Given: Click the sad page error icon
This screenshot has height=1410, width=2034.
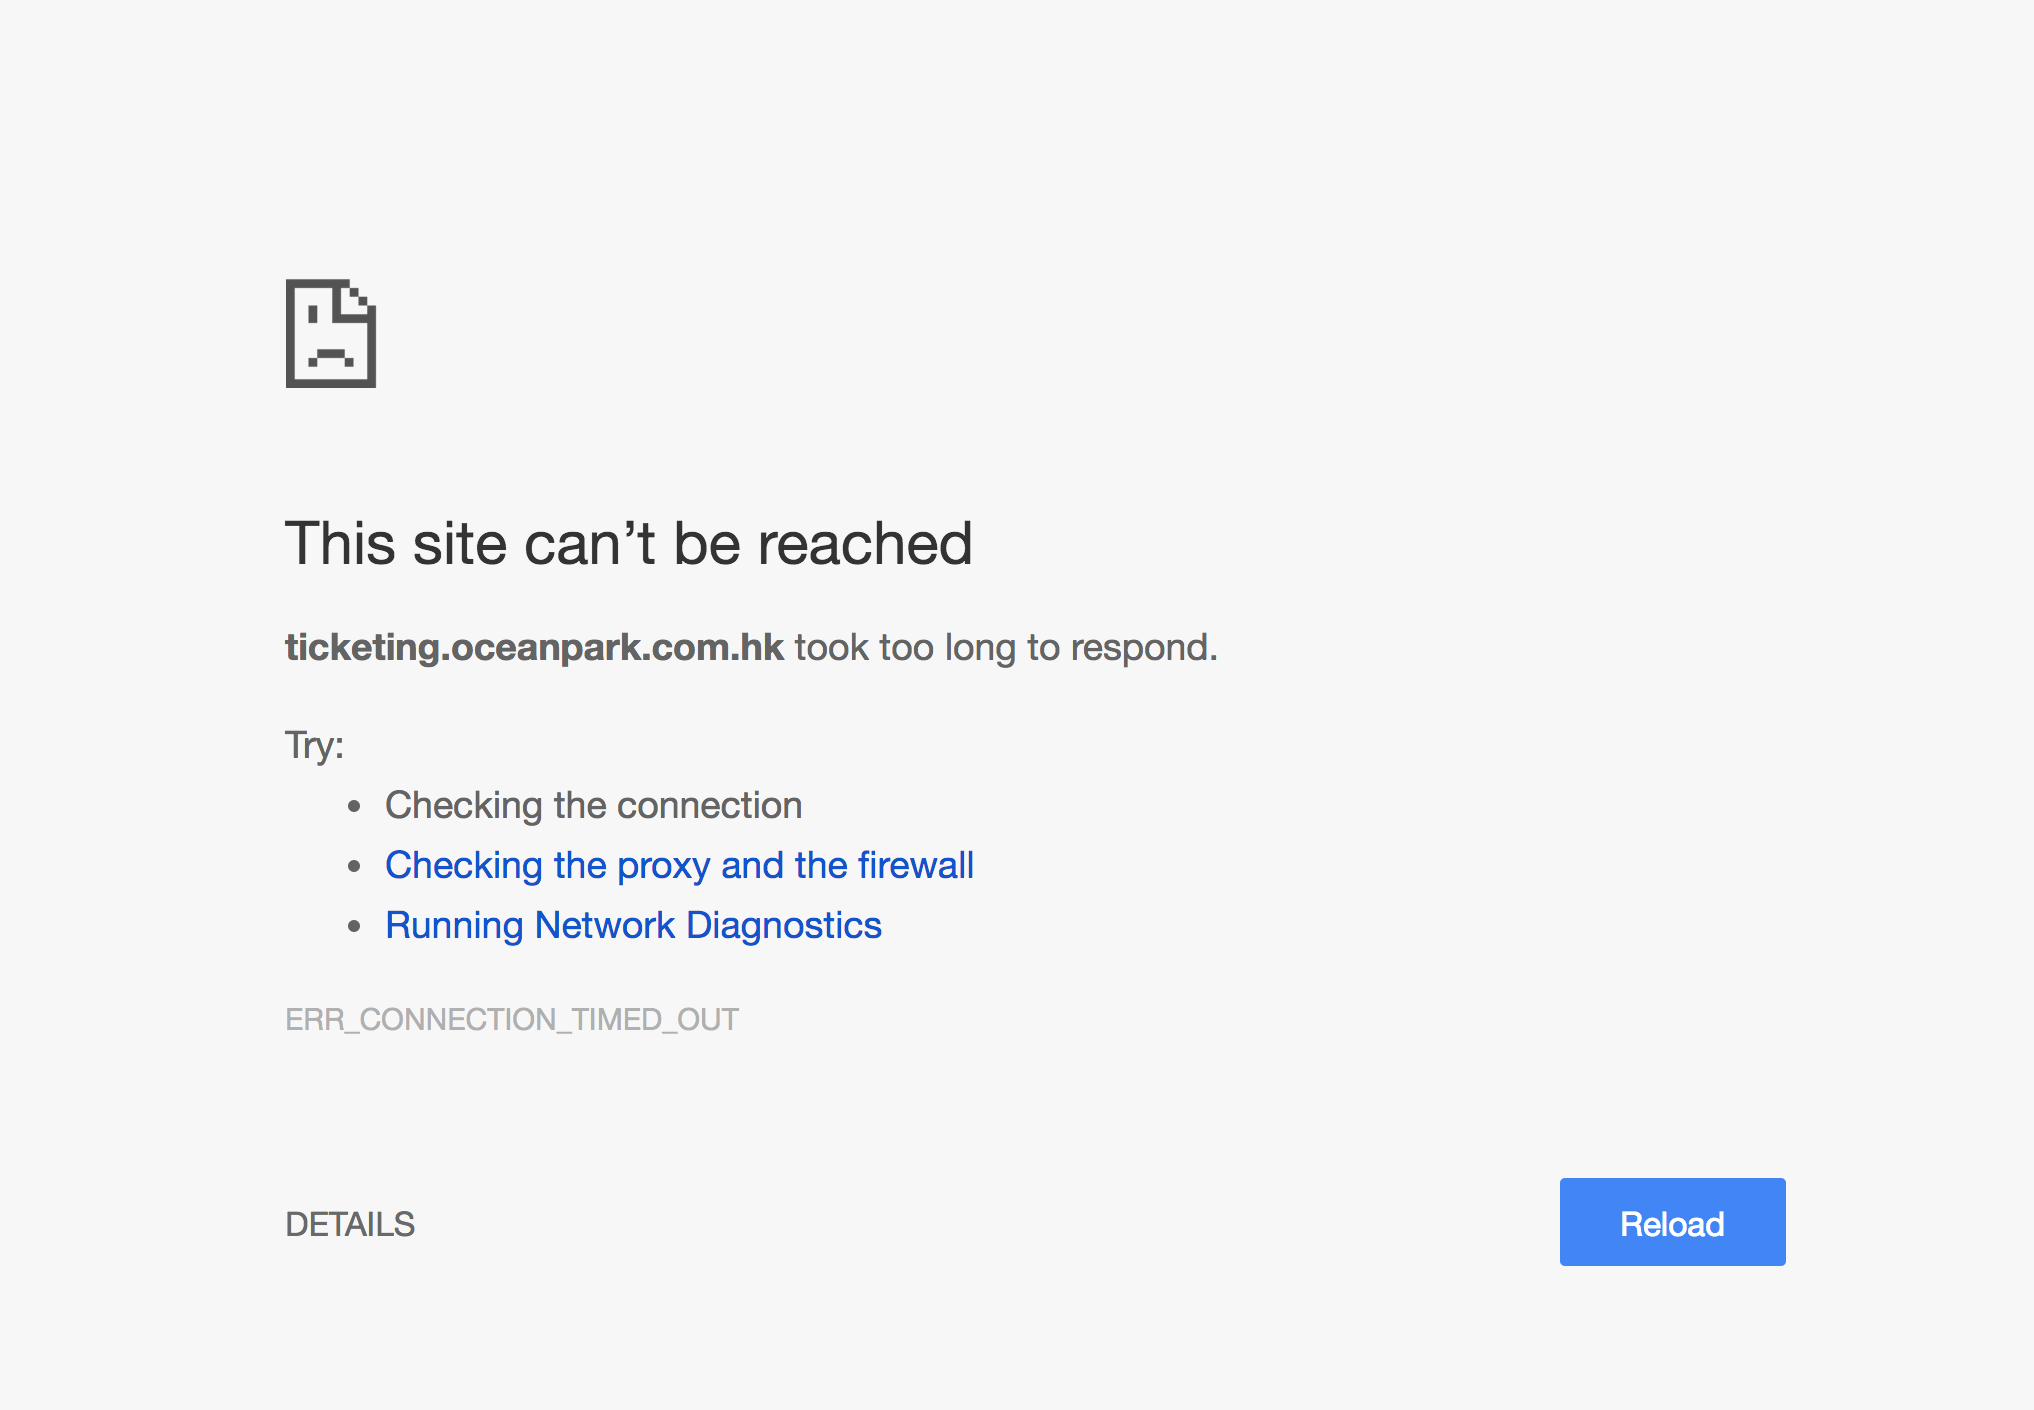Looking at the screenshot, I should [331, 333].
